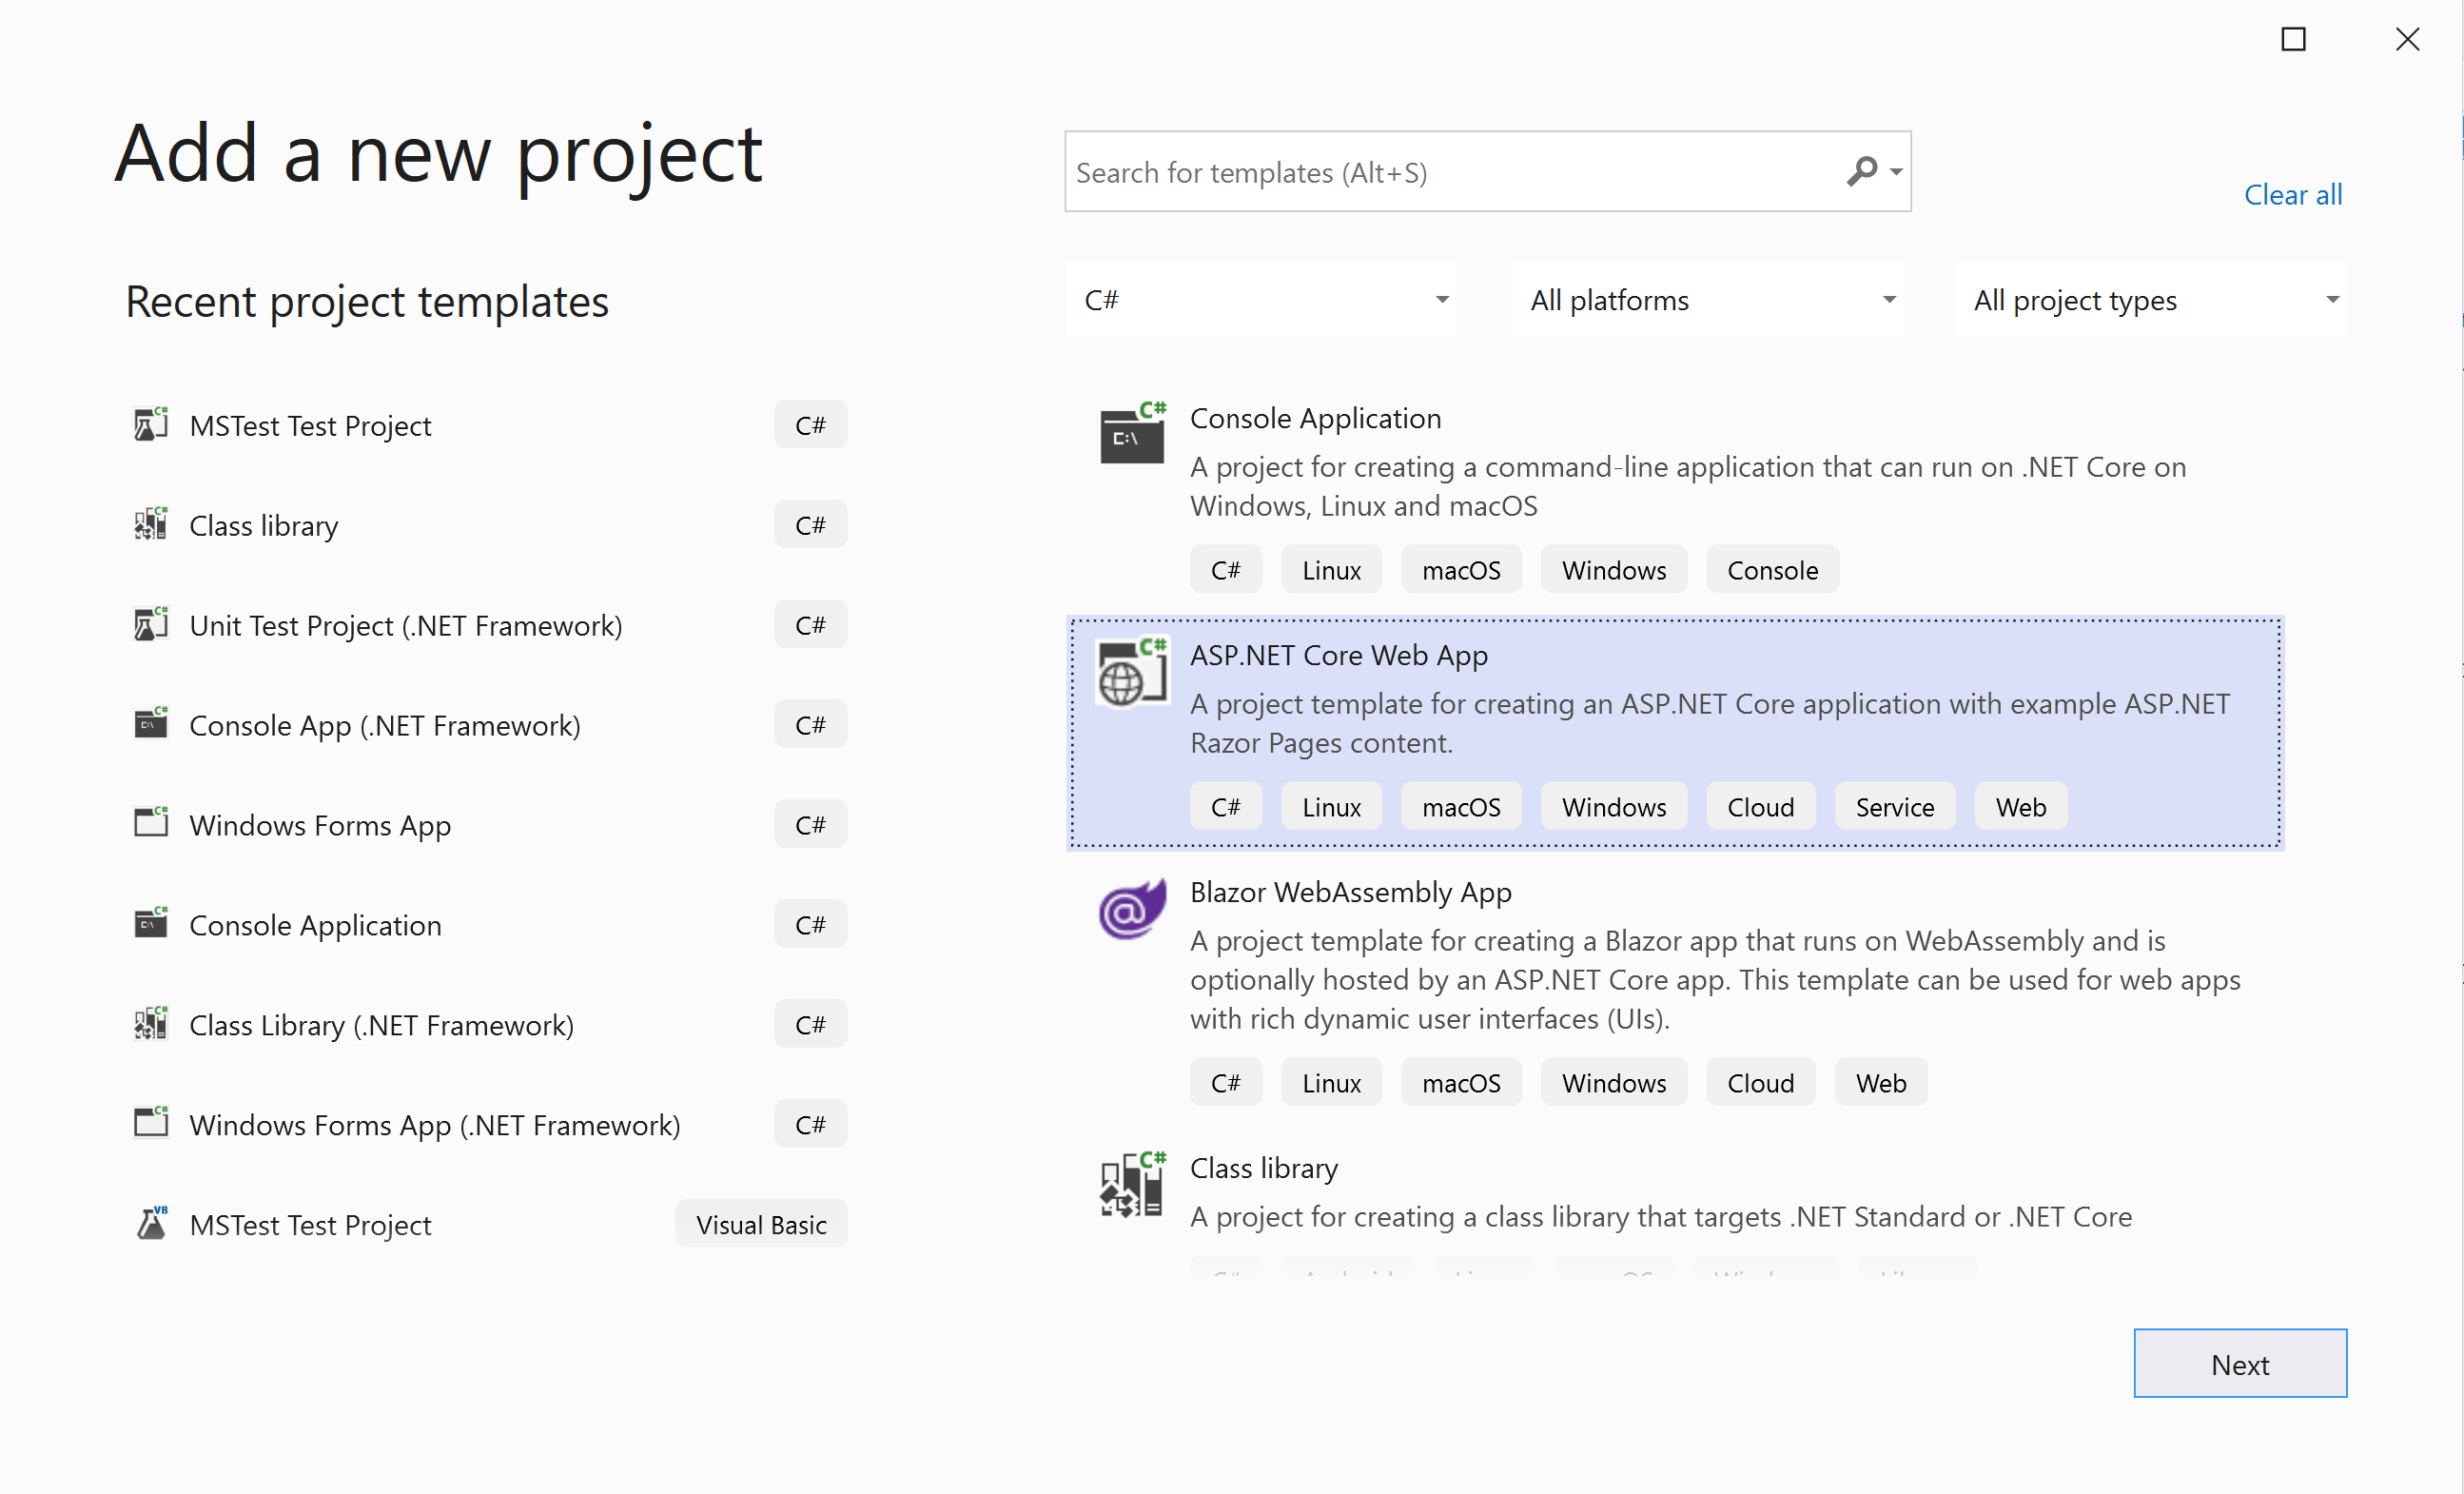The width and height of the screenshot is (2464, 1494).
Task: Click the Linux tag under Blazor WebAssembly App
Action: pos(1331,1083)
